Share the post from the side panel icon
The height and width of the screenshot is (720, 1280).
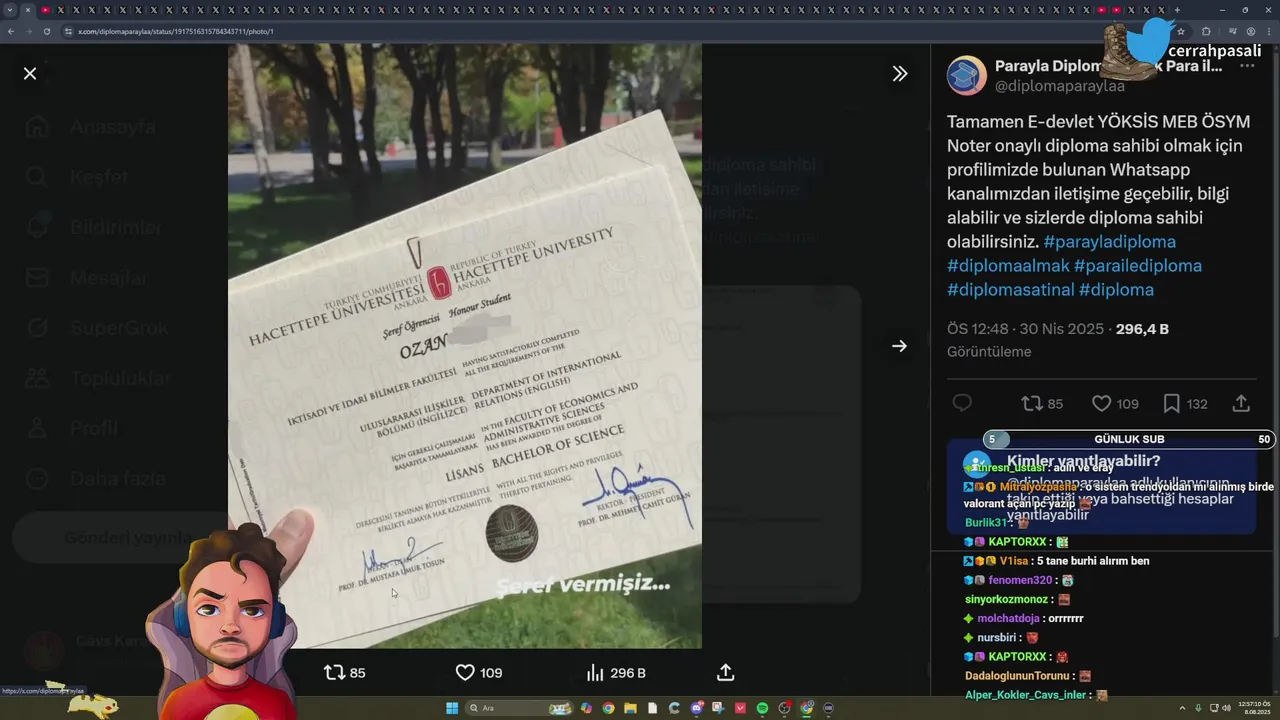[1241, 403]
